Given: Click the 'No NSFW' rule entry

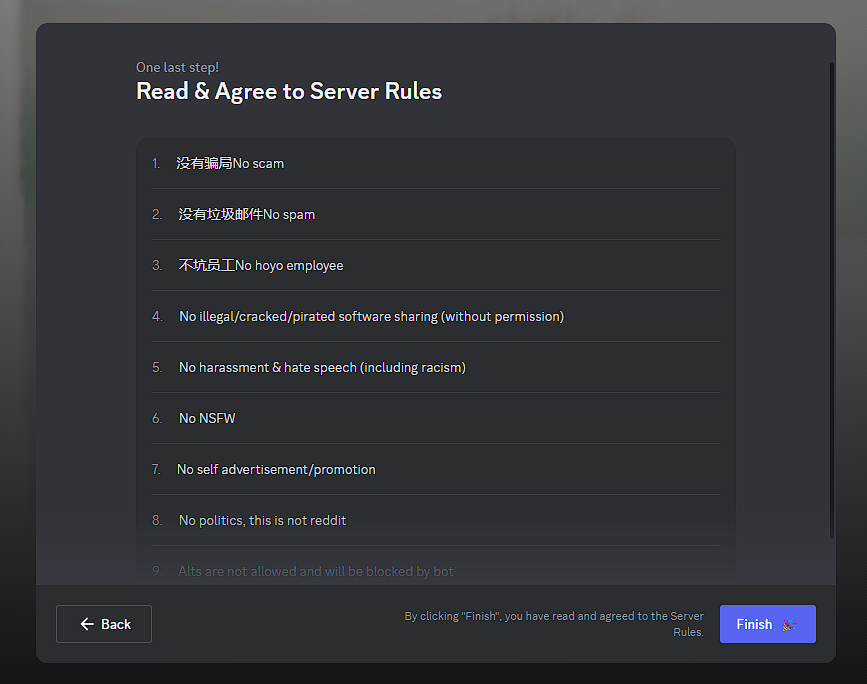Looking at the screenshot, I should 207,418.
